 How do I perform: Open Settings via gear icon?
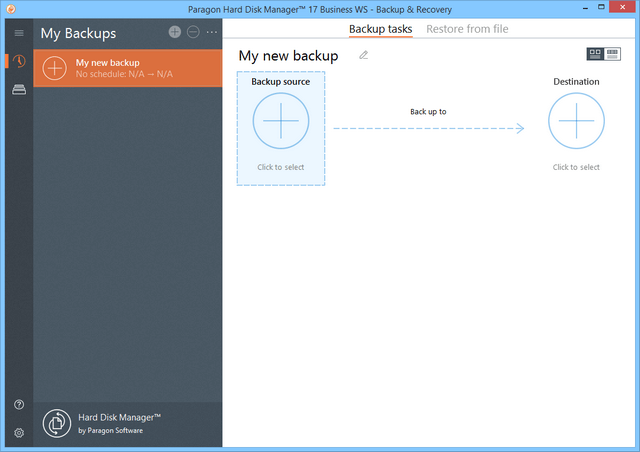pyautogui.click(x=18, y=433)
